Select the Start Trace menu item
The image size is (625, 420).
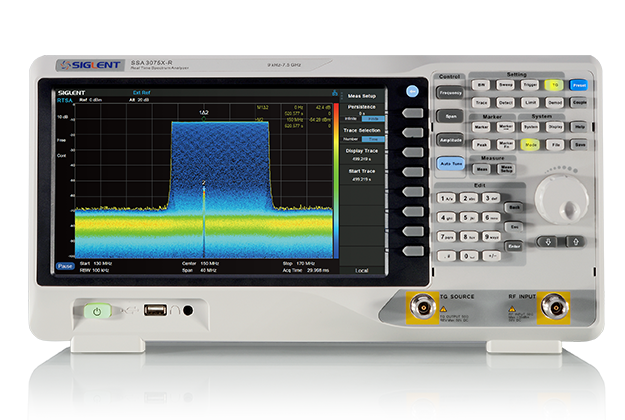361,176
